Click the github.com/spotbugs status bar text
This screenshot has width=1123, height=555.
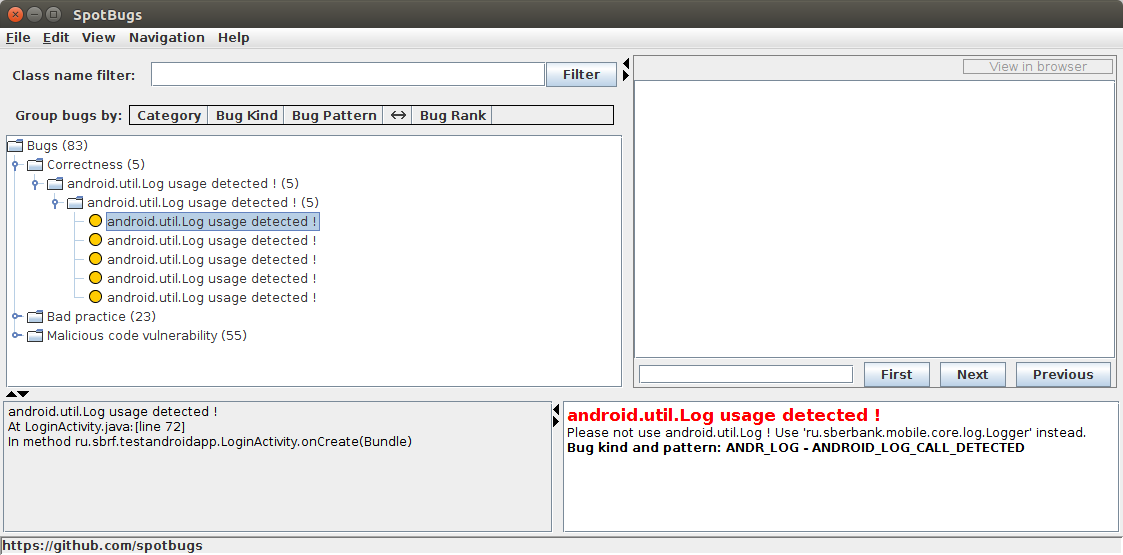102,546
